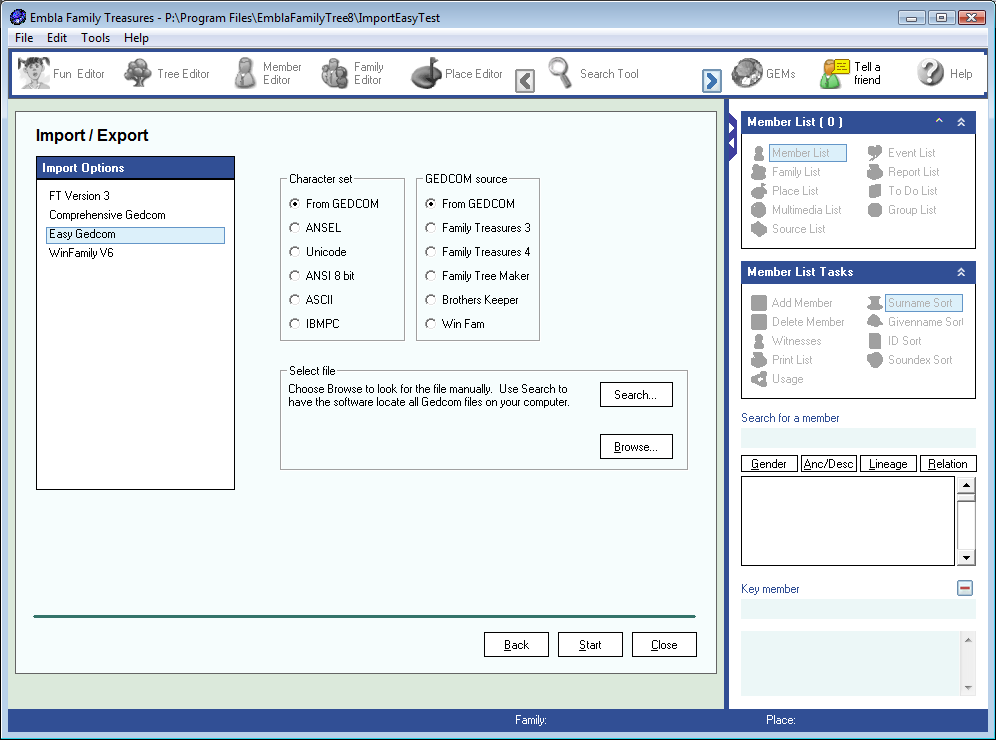Open GEMs from toolbar
This screenshot has height=740, width=996.
[x=764, y=74]
